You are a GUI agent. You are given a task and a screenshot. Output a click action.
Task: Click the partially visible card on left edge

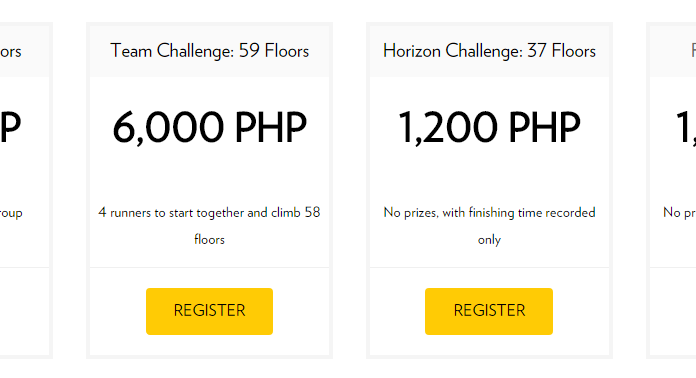pyautogui.click(x=24, y=190)
